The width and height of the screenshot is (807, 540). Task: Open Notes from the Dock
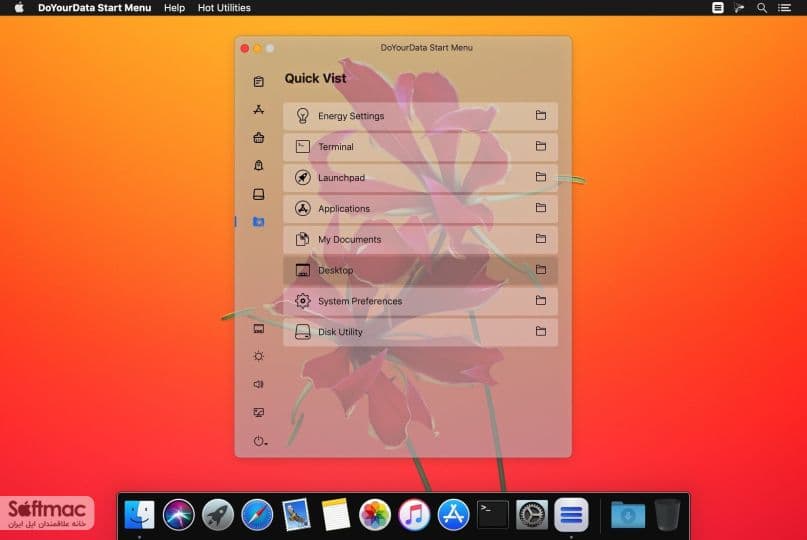point(336,514)
